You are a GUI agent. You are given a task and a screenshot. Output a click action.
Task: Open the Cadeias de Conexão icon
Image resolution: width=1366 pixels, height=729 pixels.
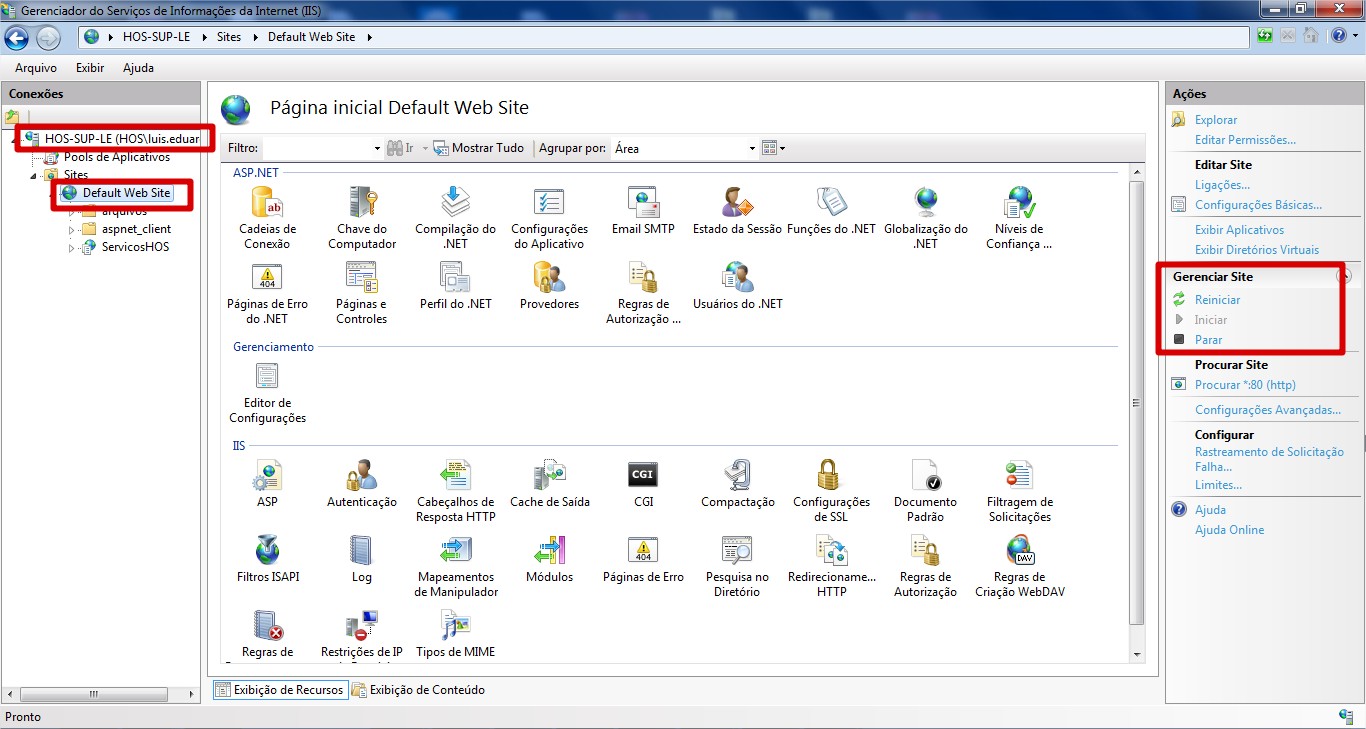(267, 203)
